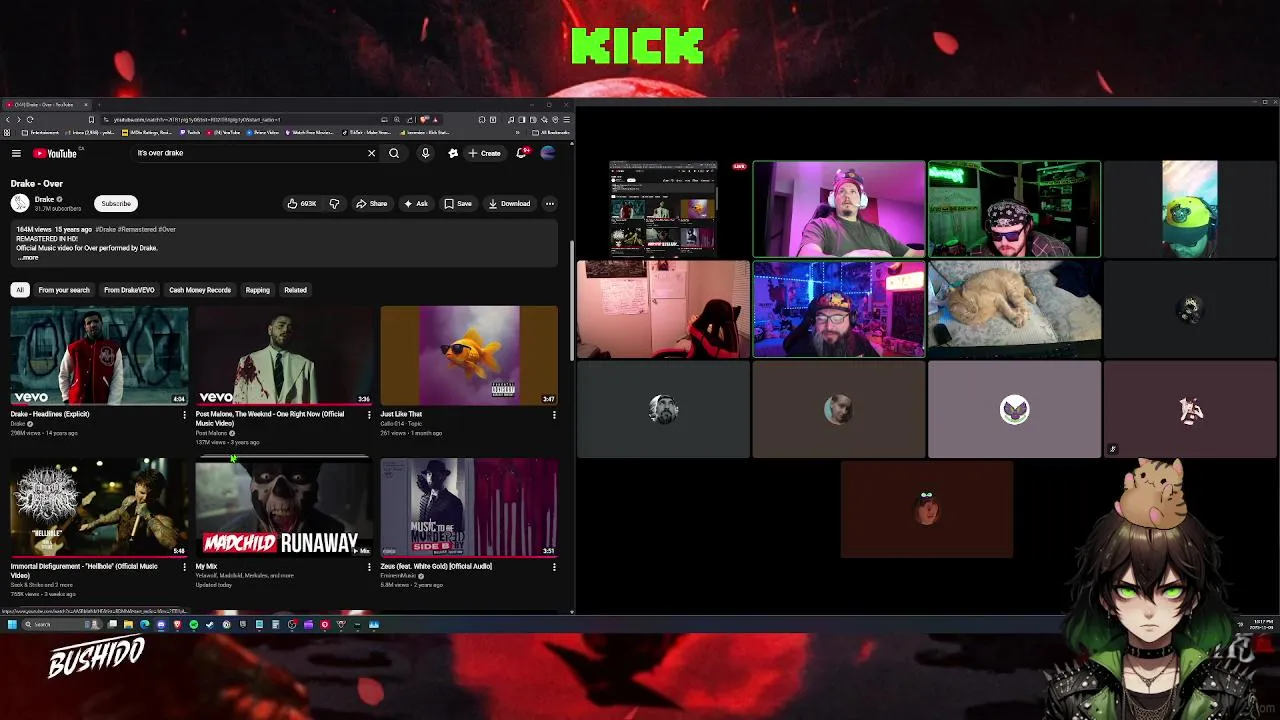Subscribe to the Drake channel
The width and height of the screenshot is (1280, 720).
tap(116, 204)
